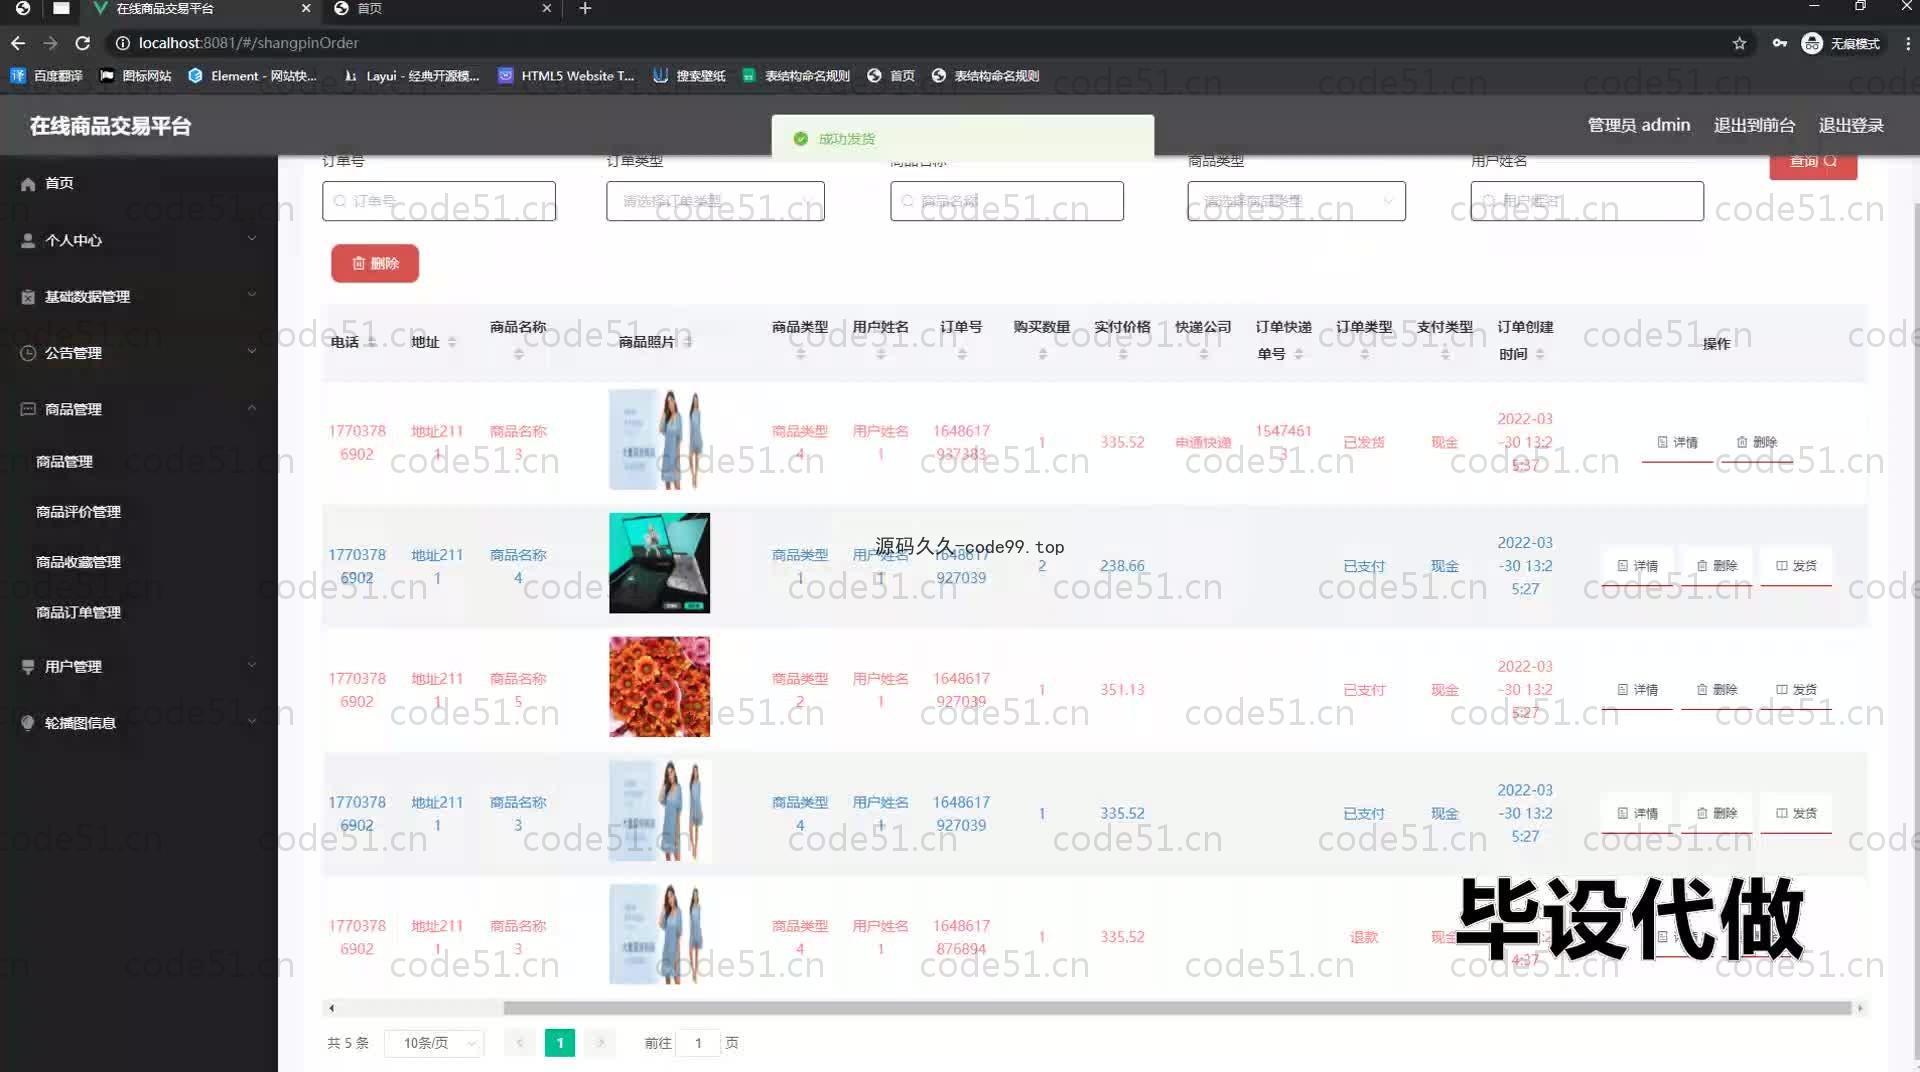
Task: Reload the page in the browser
Action: (83, 43)
